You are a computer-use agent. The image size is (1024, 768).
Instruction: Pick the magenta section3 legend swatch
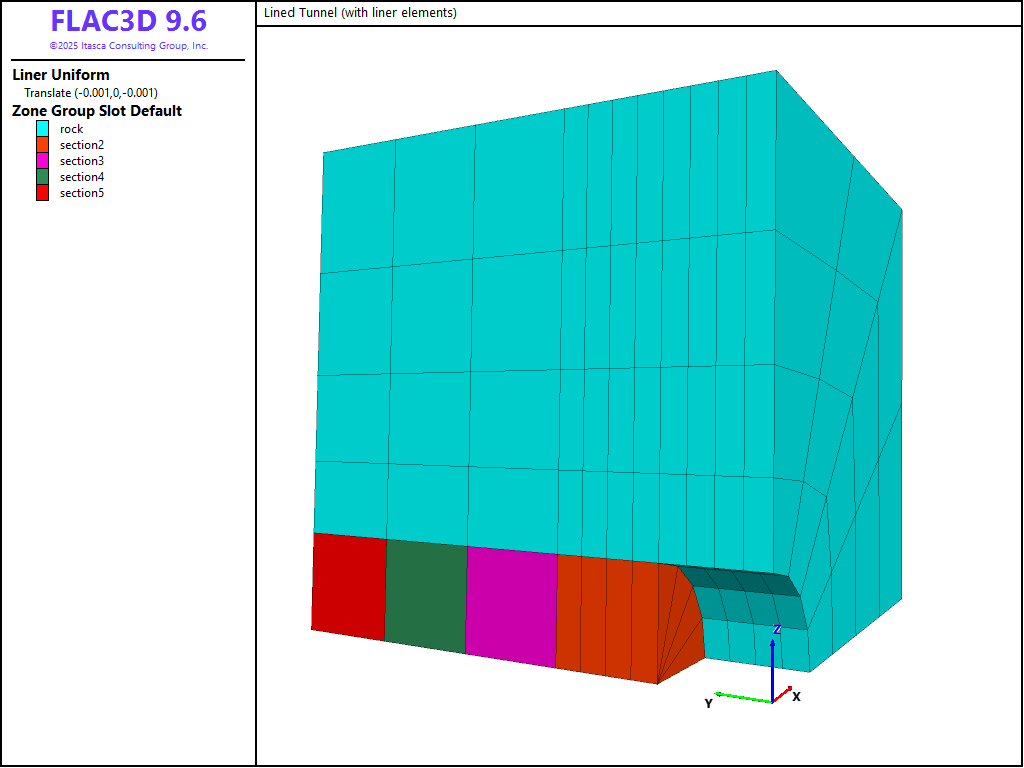(42, 161)
